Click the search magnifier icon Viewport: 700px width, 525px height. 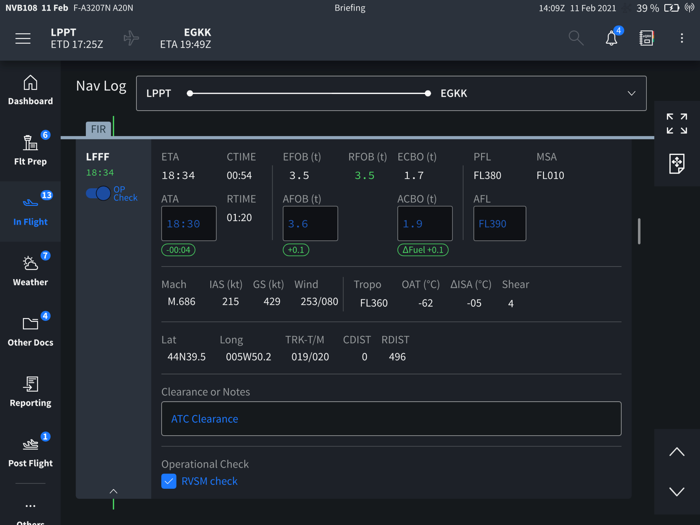576,38
